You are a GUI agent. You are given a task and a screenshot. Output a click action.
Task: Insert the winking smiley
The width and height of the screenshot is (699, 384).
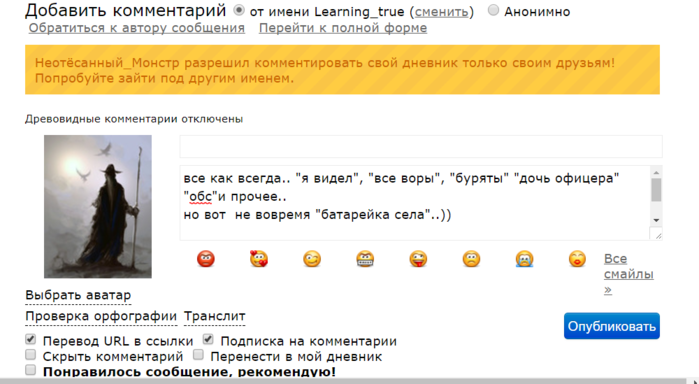(x=312, y=259)
